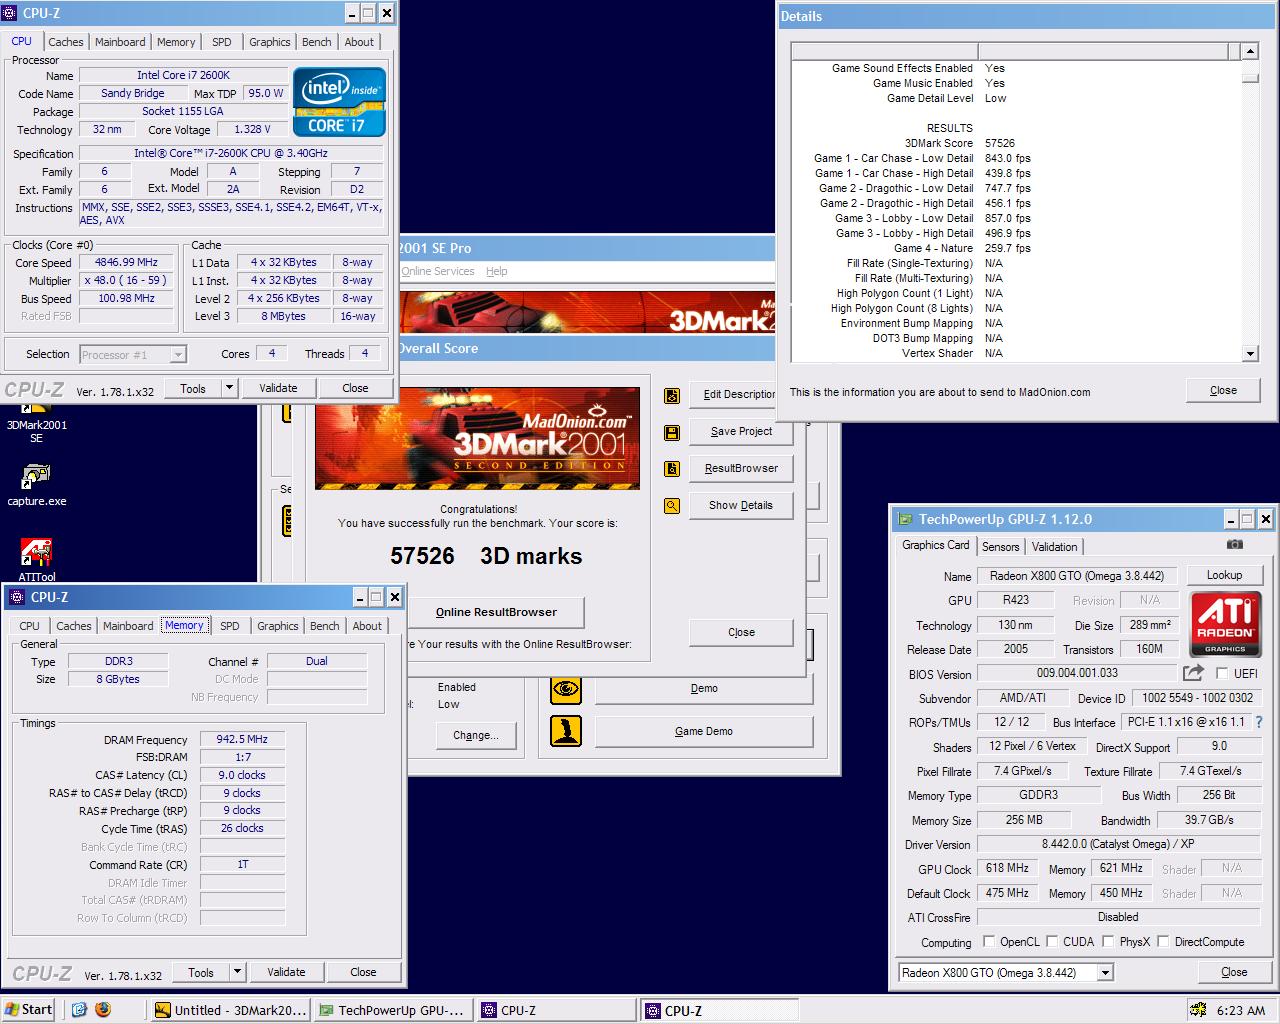The width and height of the screenshot is (1280, 1024).
Task: Click the CPU-Z top window title icon
Action: (10, 13)
